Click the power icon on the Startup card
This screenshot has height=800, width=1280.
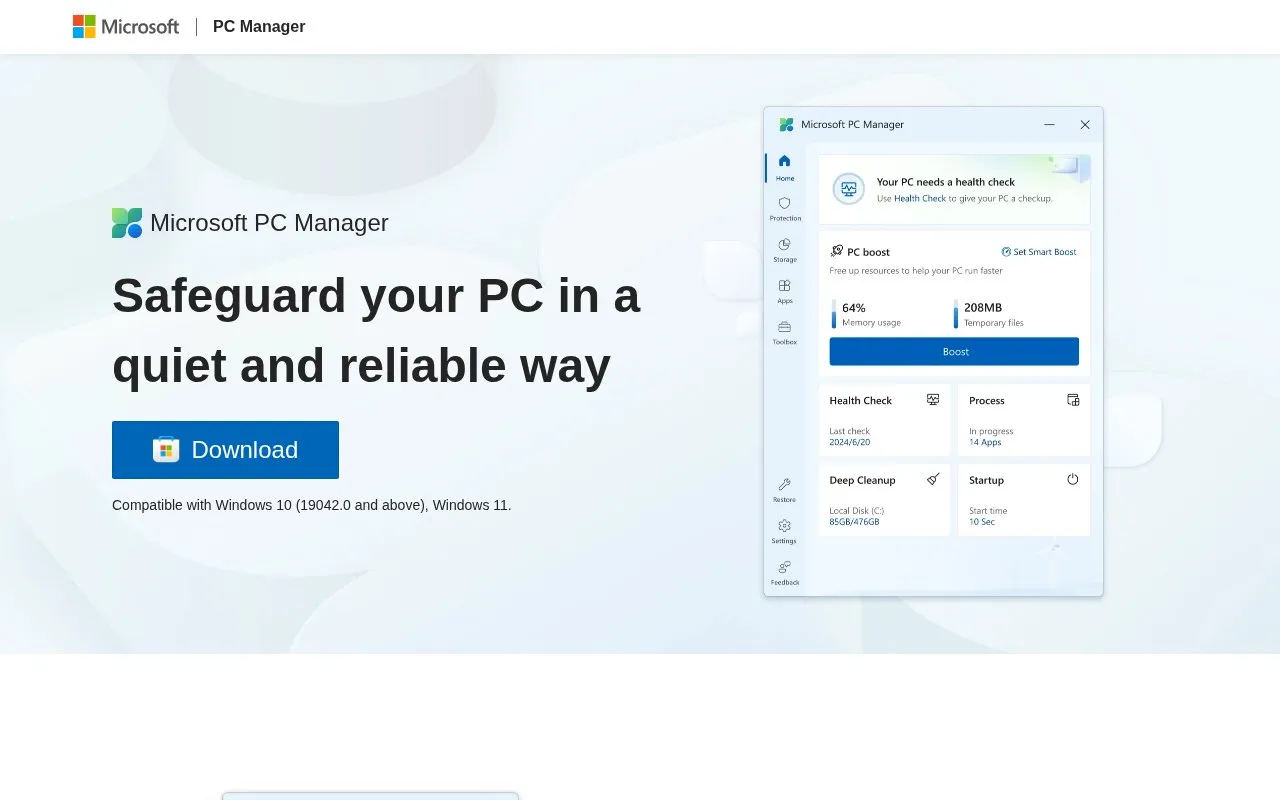tap(1073, 479)
